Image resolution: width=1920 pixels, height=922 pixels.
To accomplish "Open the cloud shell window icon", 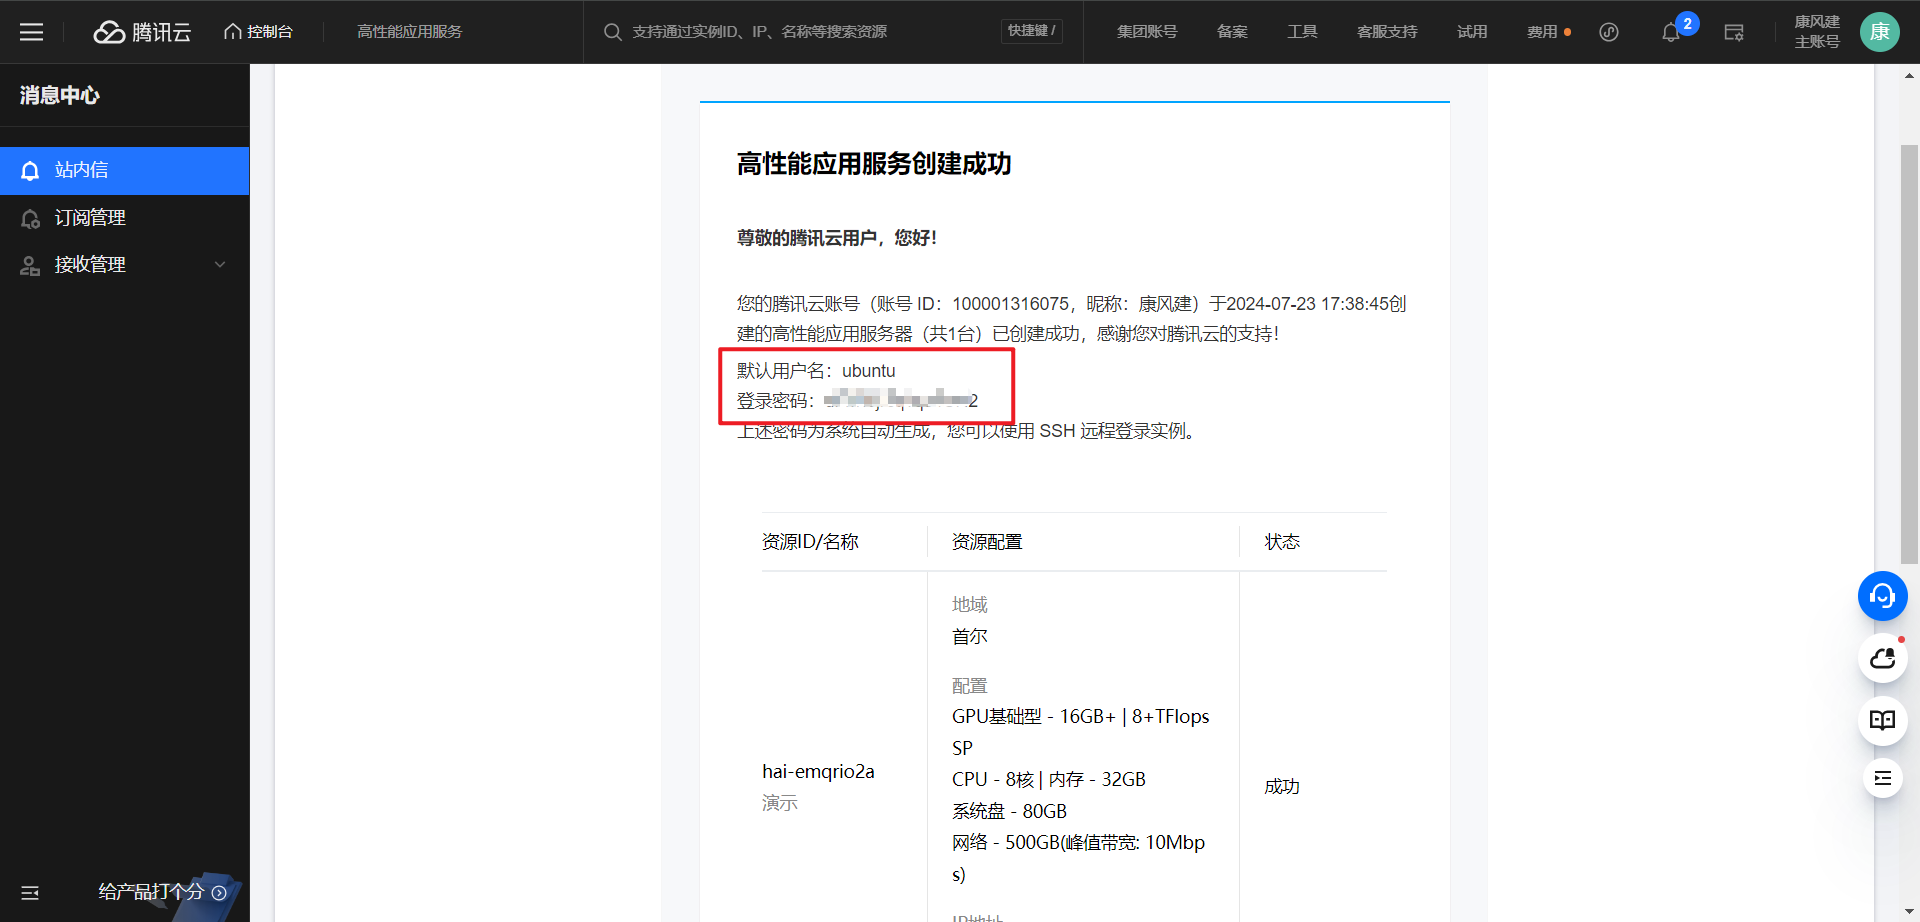I will click(1734, 32).
